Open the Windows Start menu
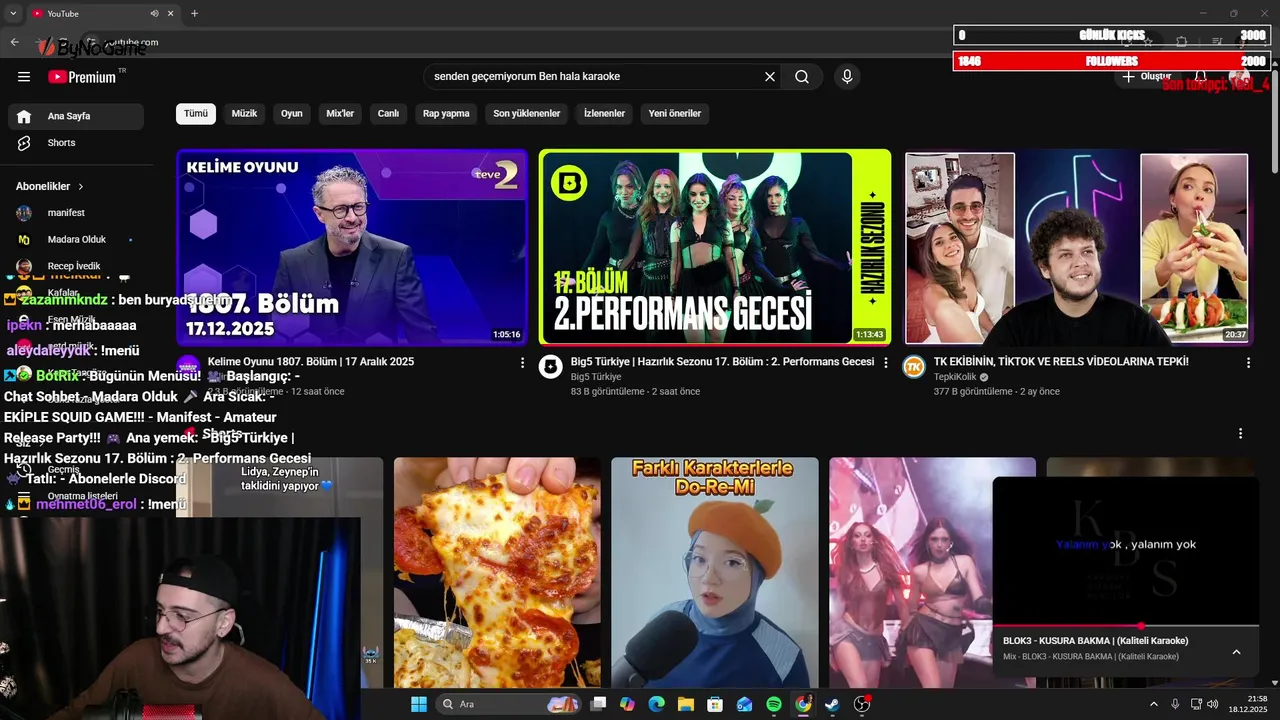Viewport: 1280px width, 720px height. point(419,704)
